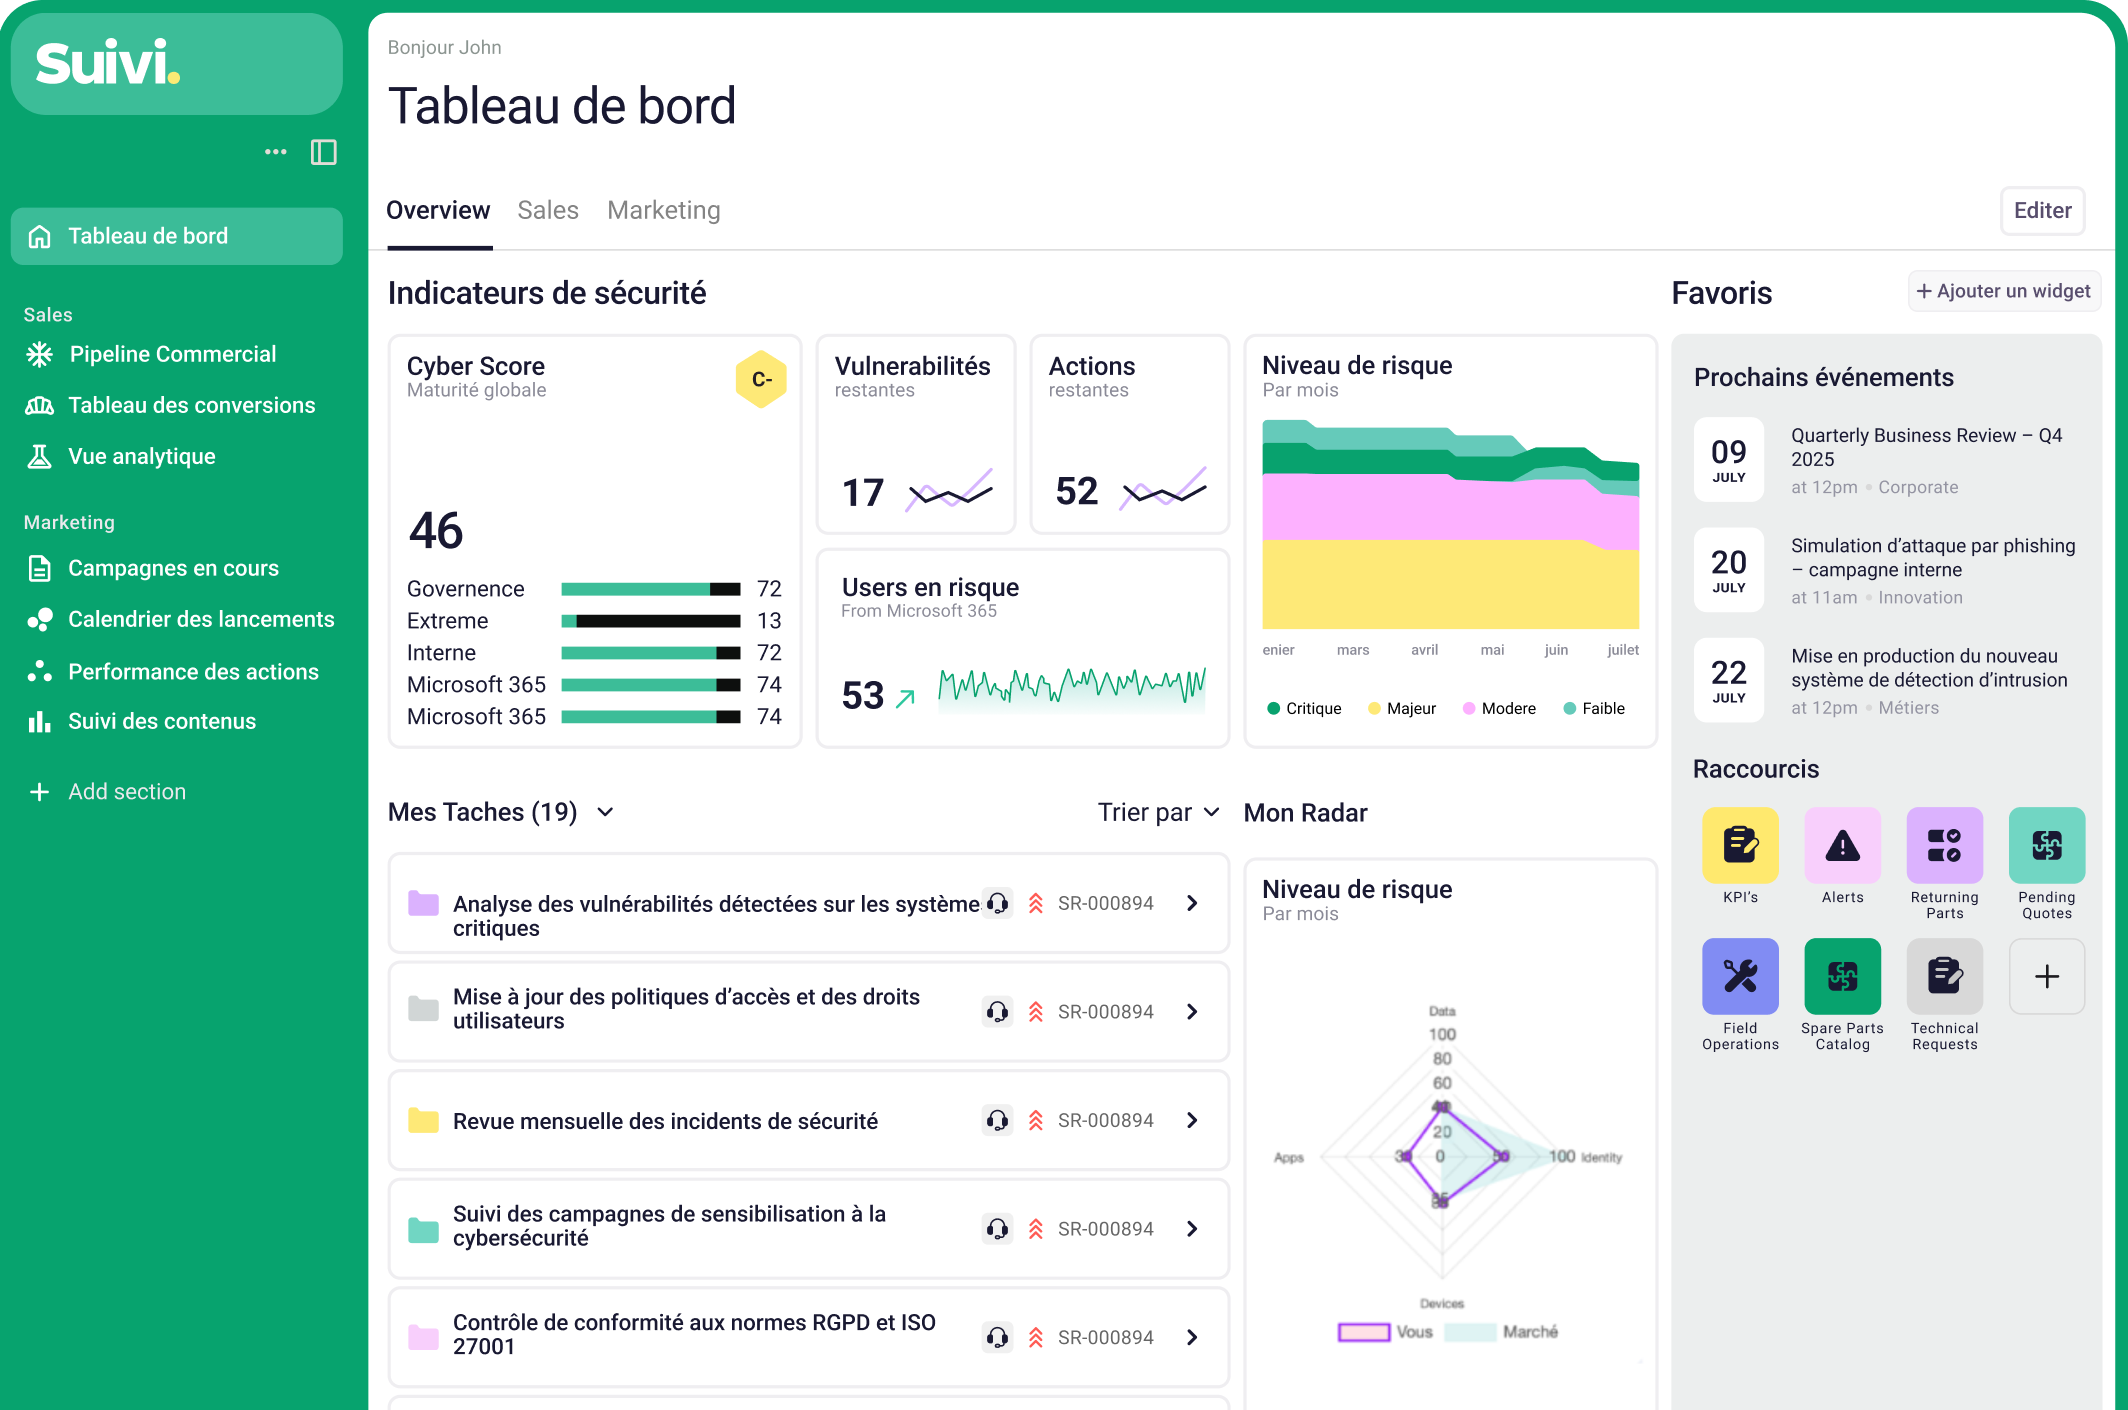Viewport: 2128px width, 1410px height.
Task: Open Technical Requests shortcut
Action: (x=1944, y=976)
